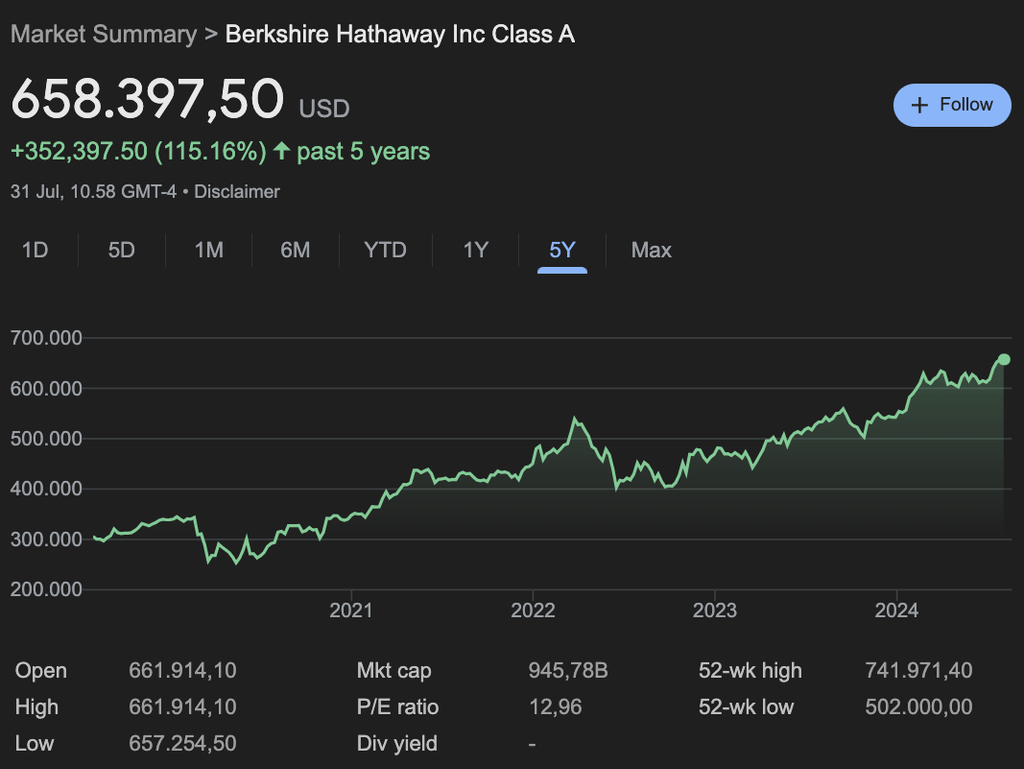Show the 1Y price chart
Viewport: 1024px width, 769px height.
pos(475,250)
